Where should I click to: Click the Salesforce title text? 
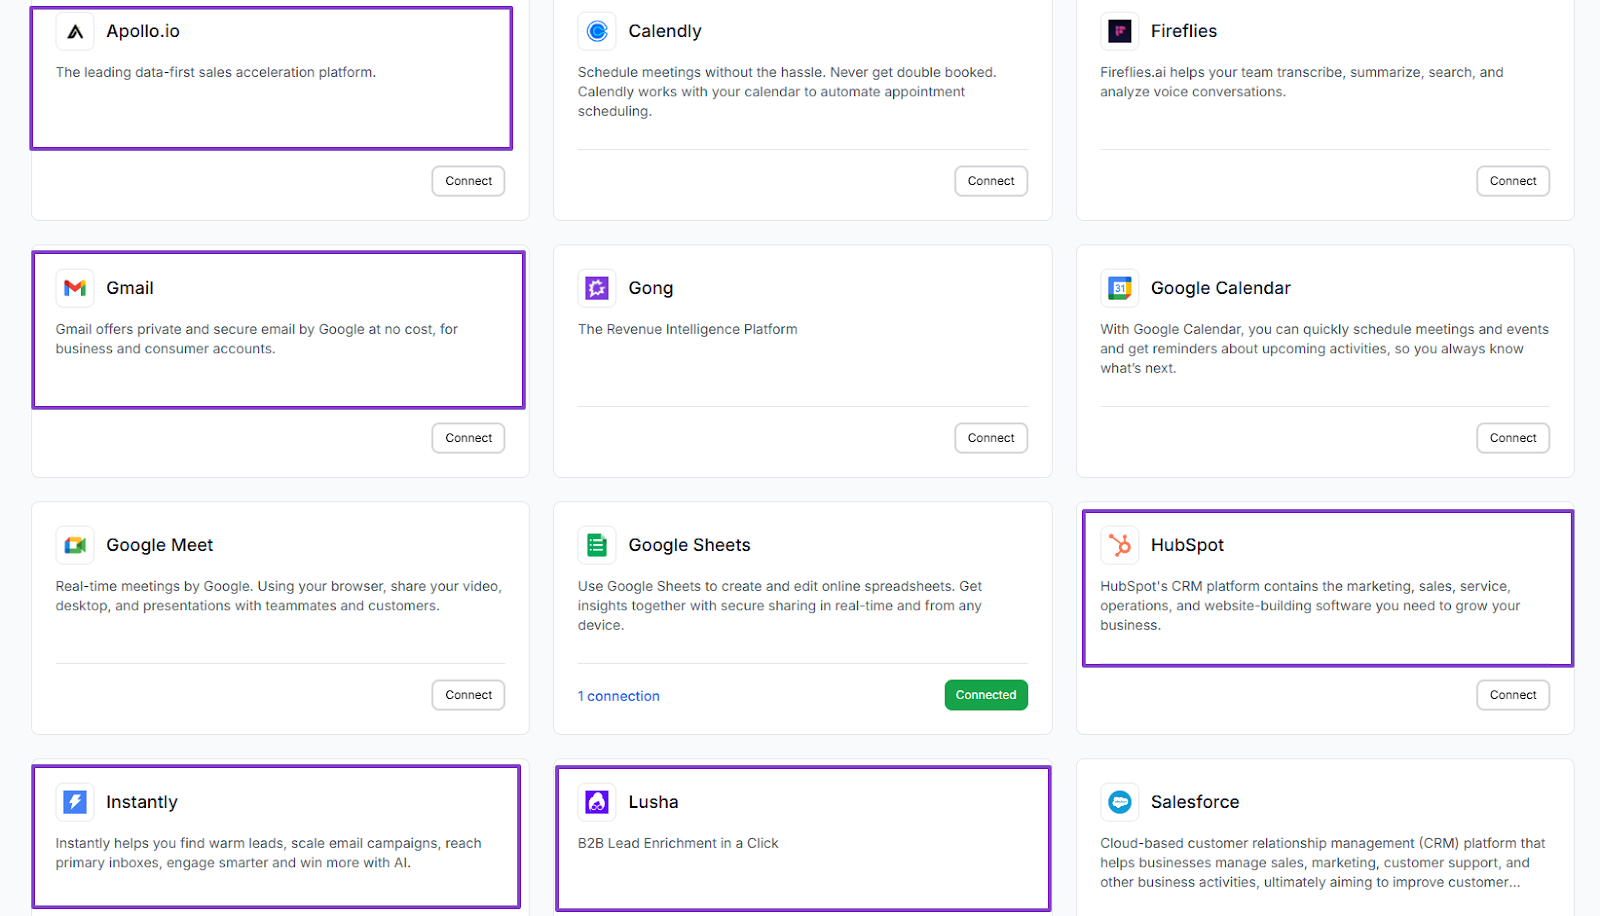pyautogui.click(x=1195, y=802)
